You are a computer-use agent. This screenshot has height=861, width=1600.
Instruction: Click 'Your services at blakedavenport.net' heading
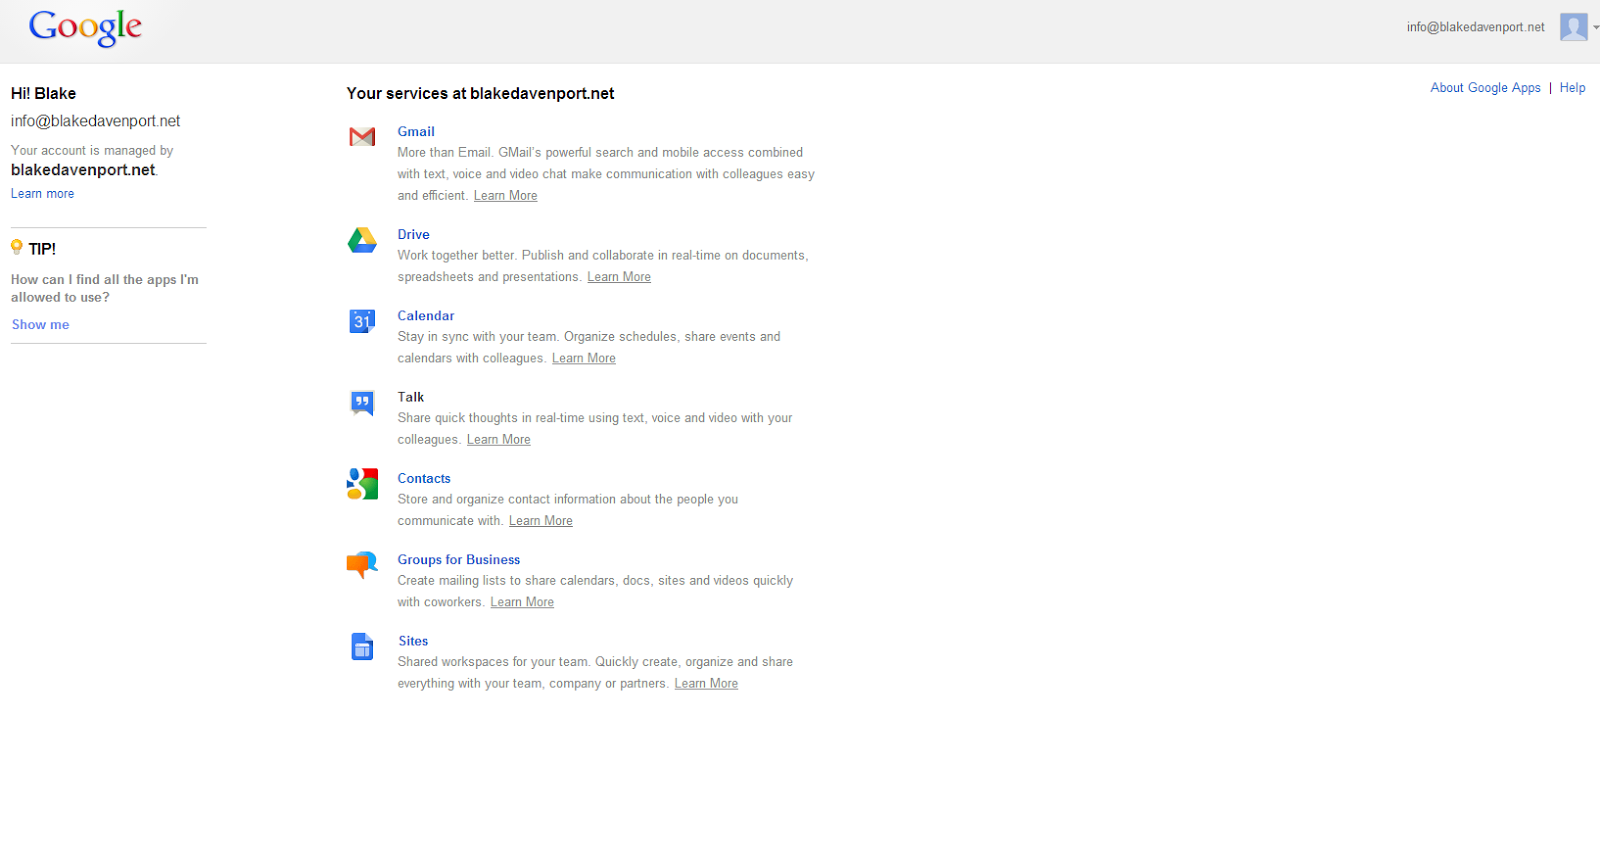pos(480,93)
